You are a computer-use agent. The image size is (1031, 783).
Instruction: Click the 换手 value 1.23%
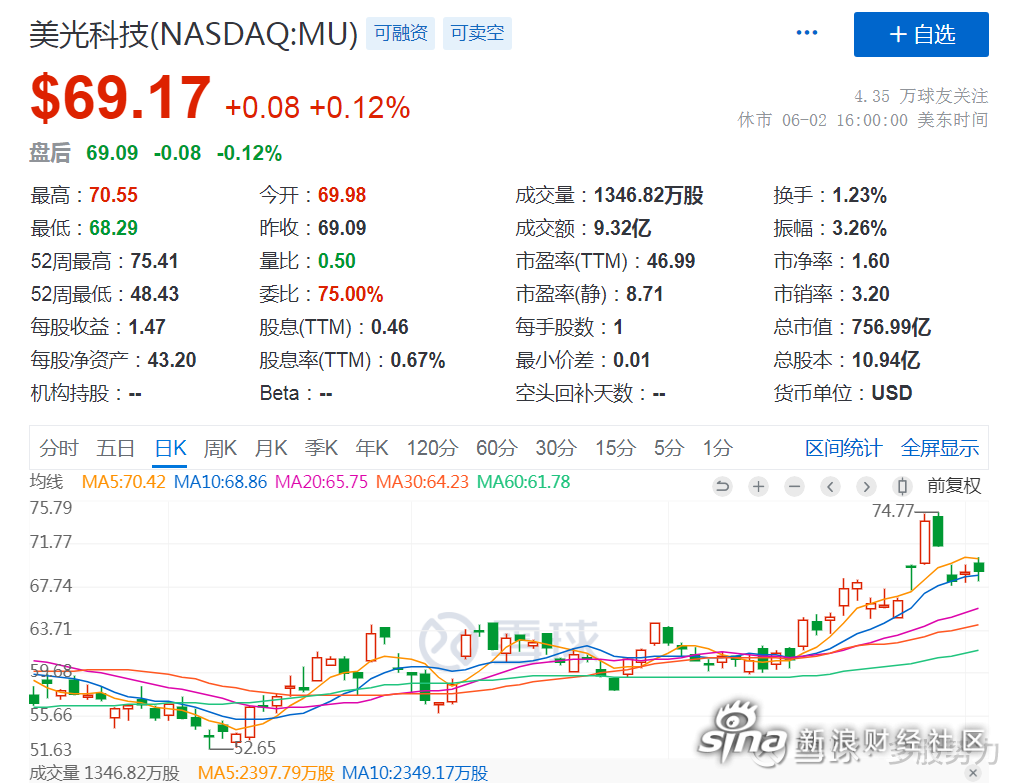click(x=859, y=195)
